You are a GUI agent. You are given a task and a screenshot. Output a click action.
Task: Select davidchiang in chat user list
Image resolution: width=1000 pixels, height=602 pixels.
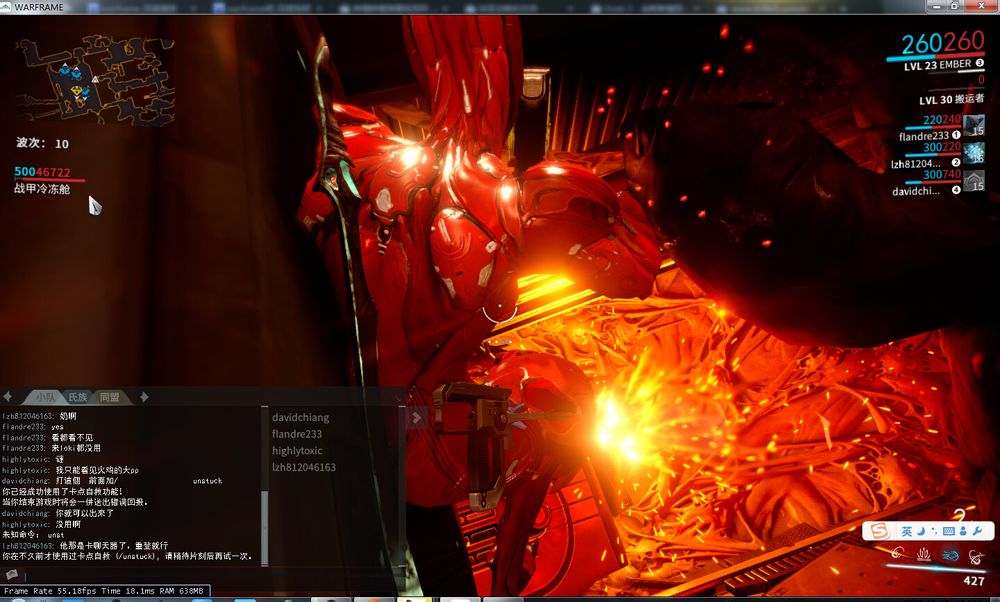300,418
